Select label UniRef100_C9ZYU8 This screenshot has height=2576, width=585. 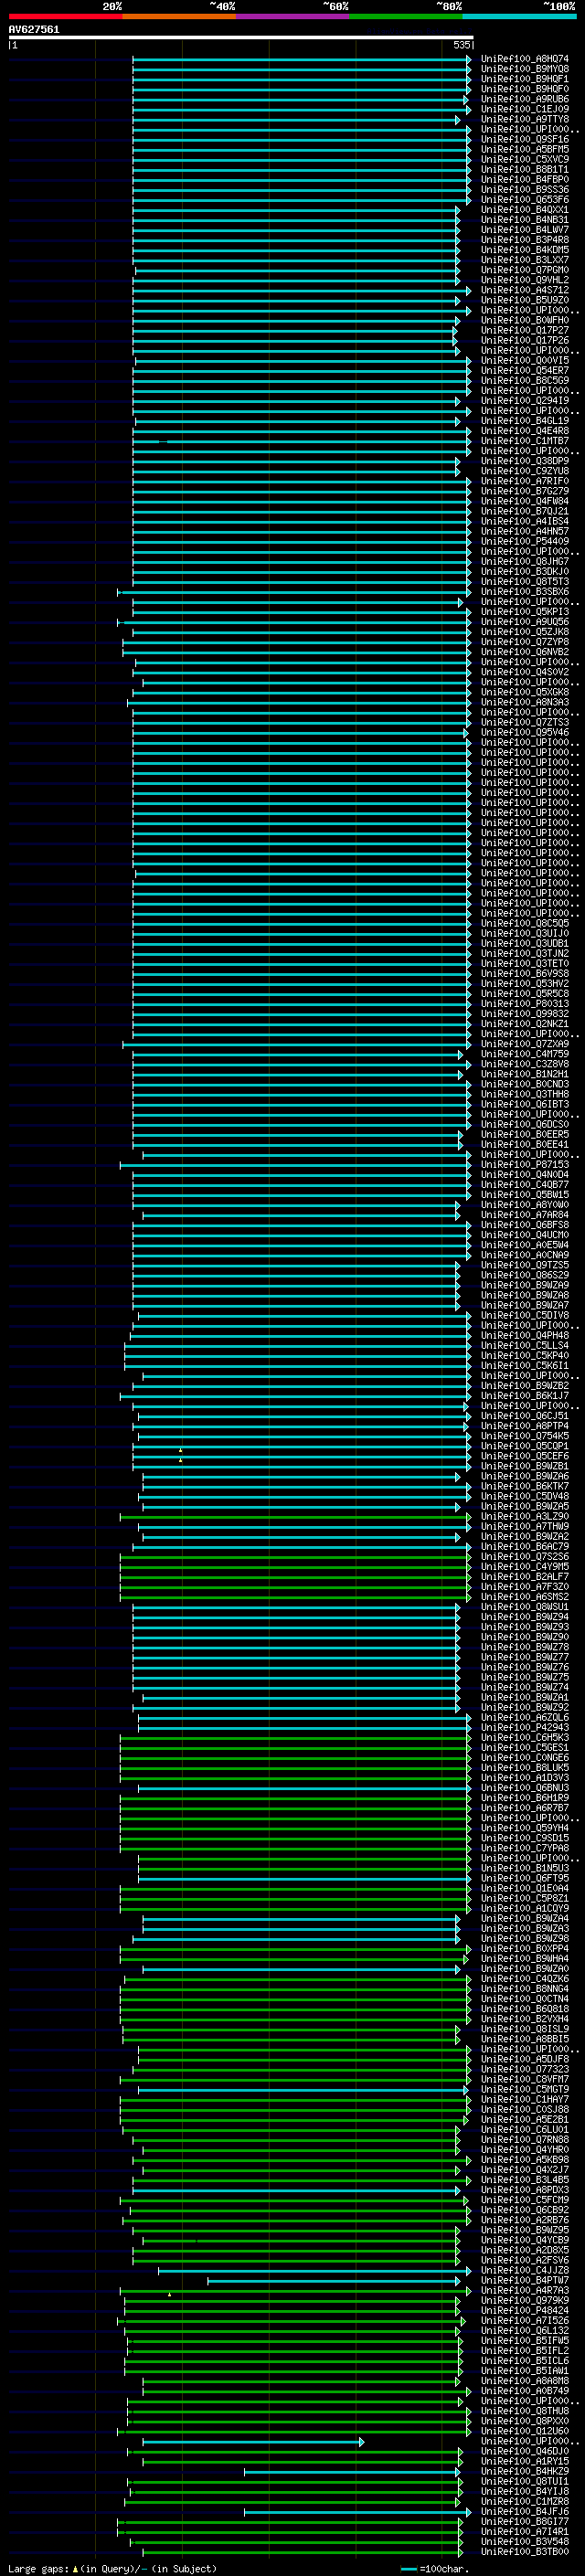pyautogui.click(x=525, y=471)
